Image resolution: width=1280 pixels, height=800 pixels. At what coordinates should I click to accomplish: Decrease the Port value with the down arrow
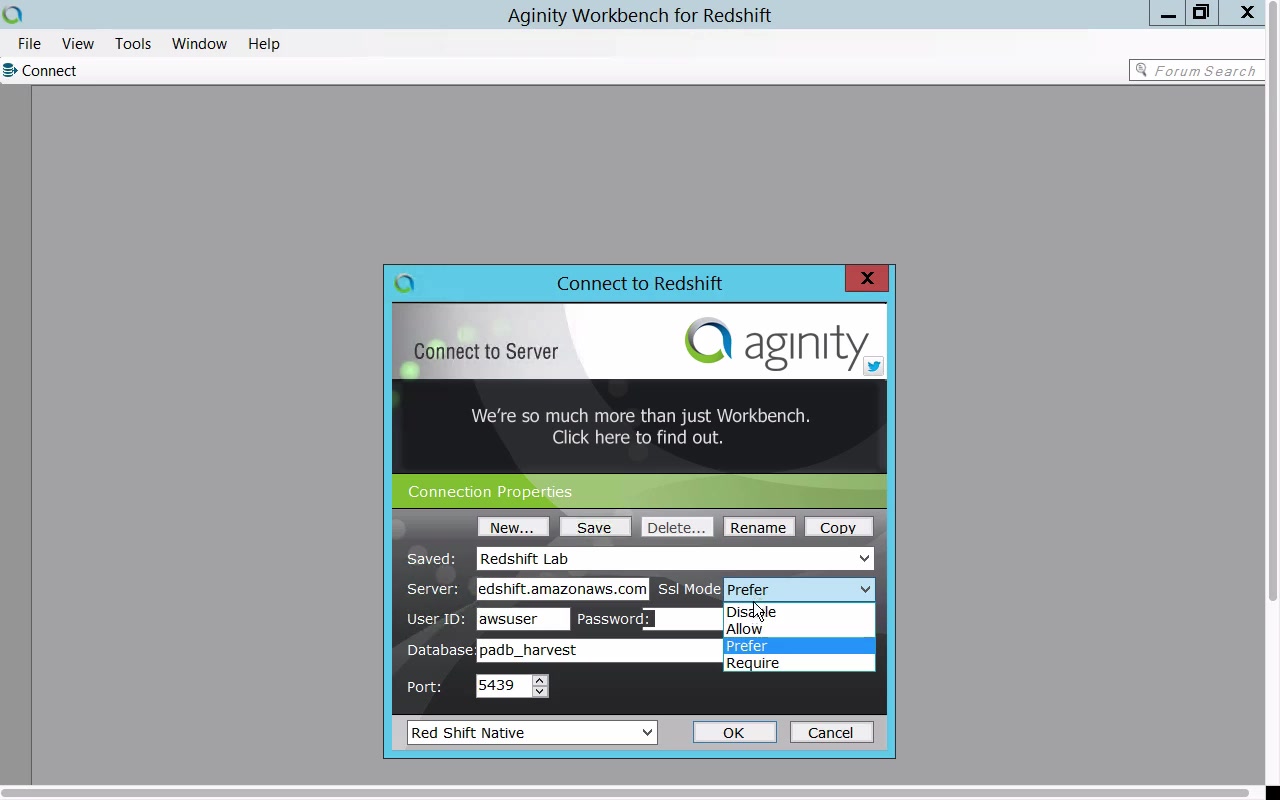pyautogui.click(x=540, y=691)
